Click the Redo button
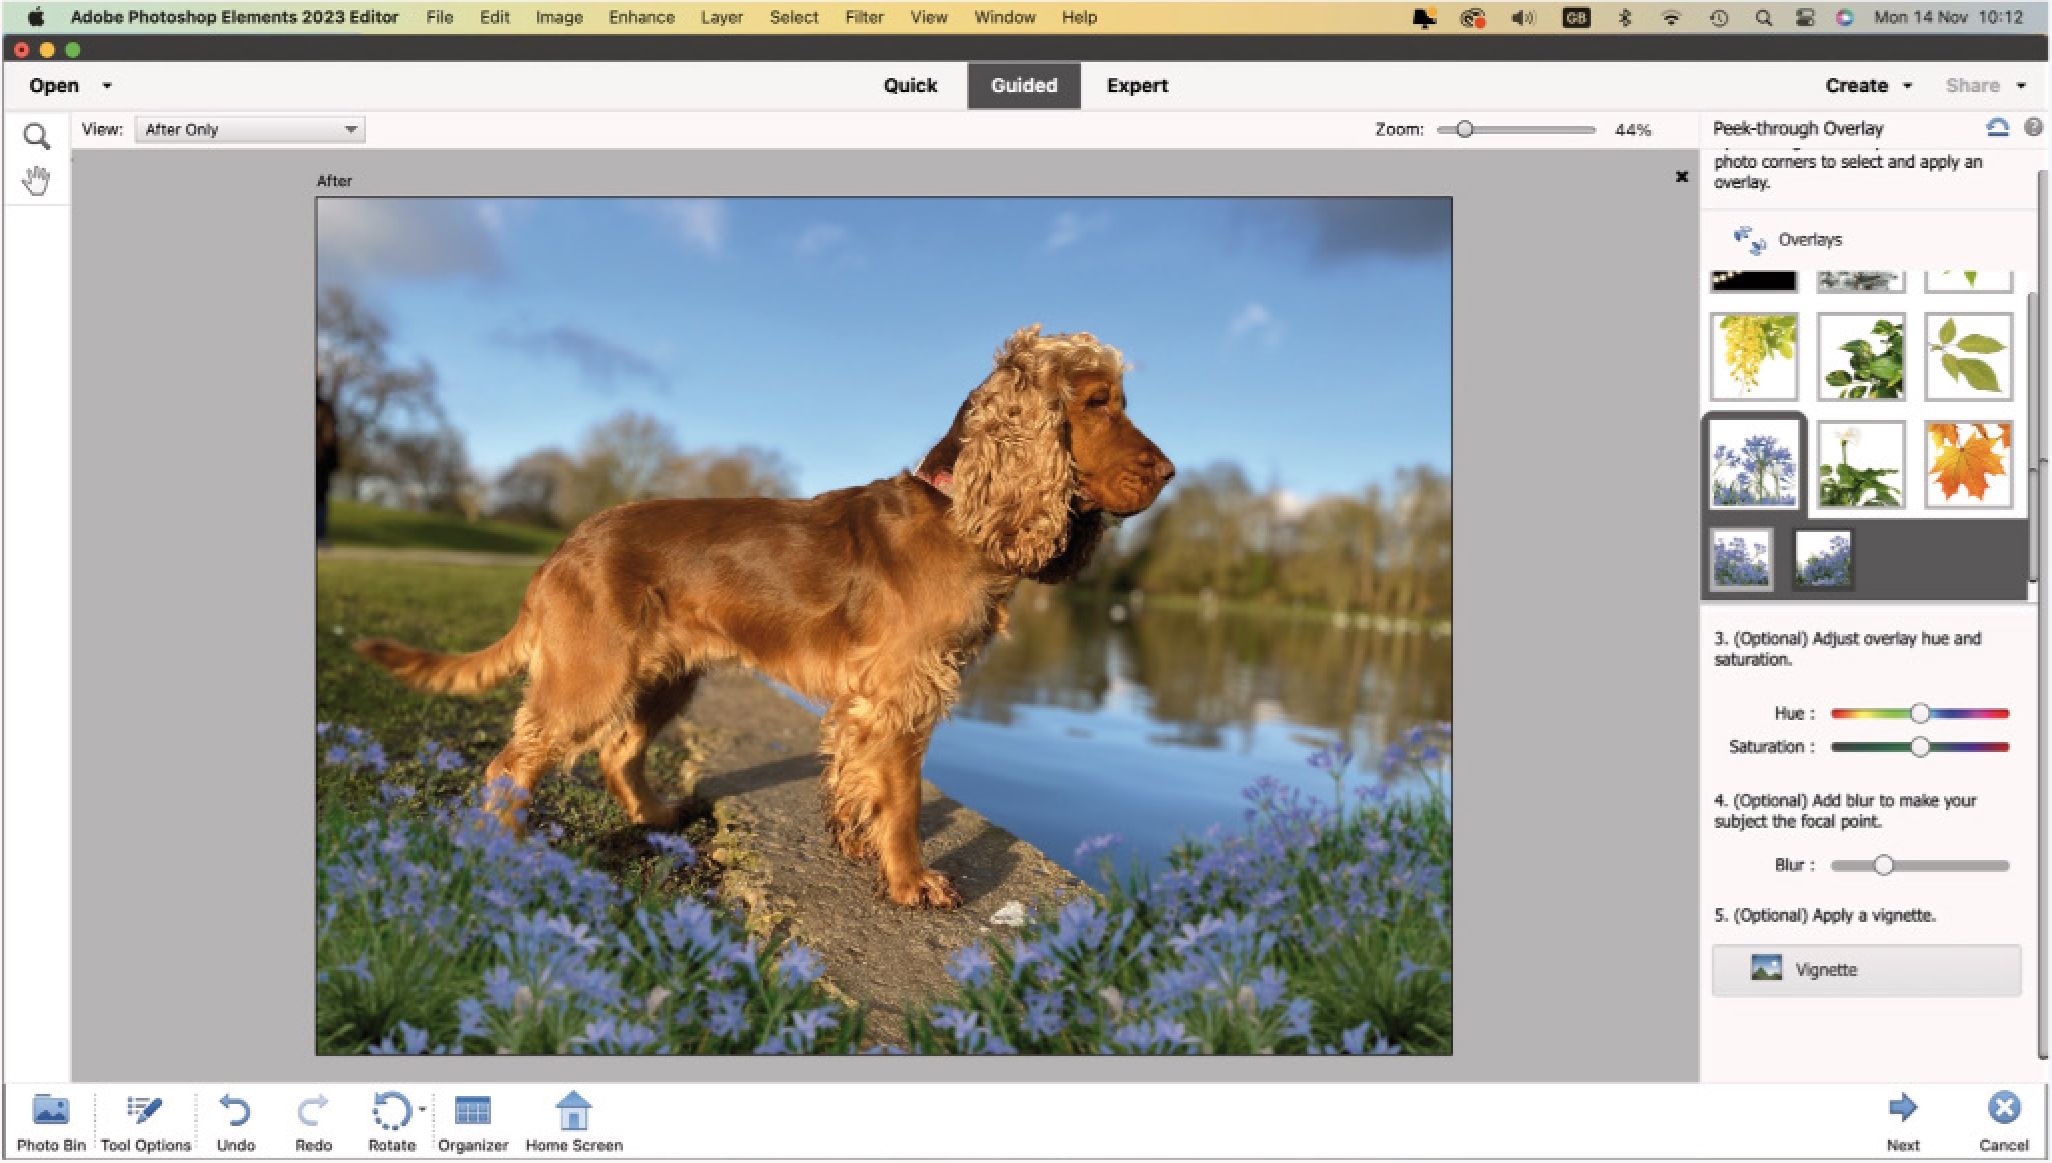The width and height of the screenshot is (2052, 1163). (313, 1123)
